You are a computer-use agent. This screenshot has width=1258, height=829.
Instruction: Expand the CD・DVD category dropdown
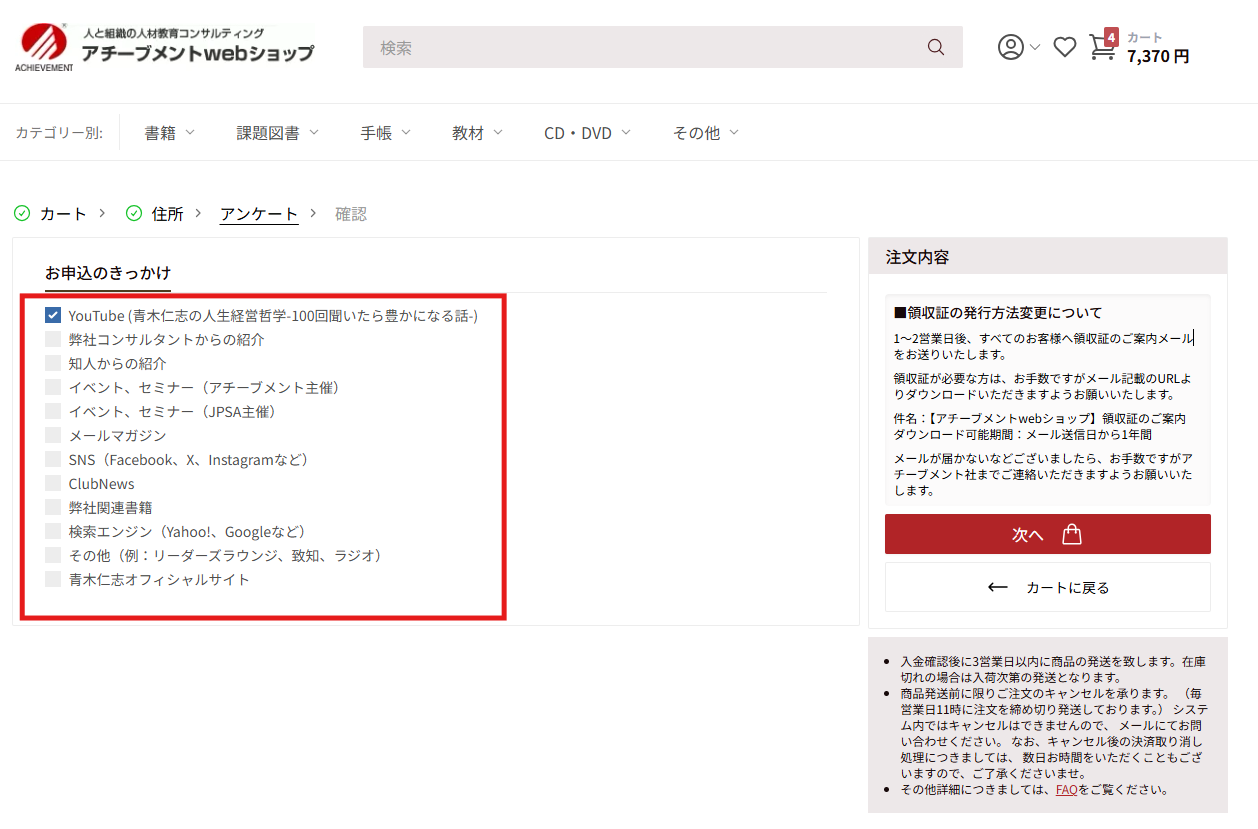click(588, 133)
